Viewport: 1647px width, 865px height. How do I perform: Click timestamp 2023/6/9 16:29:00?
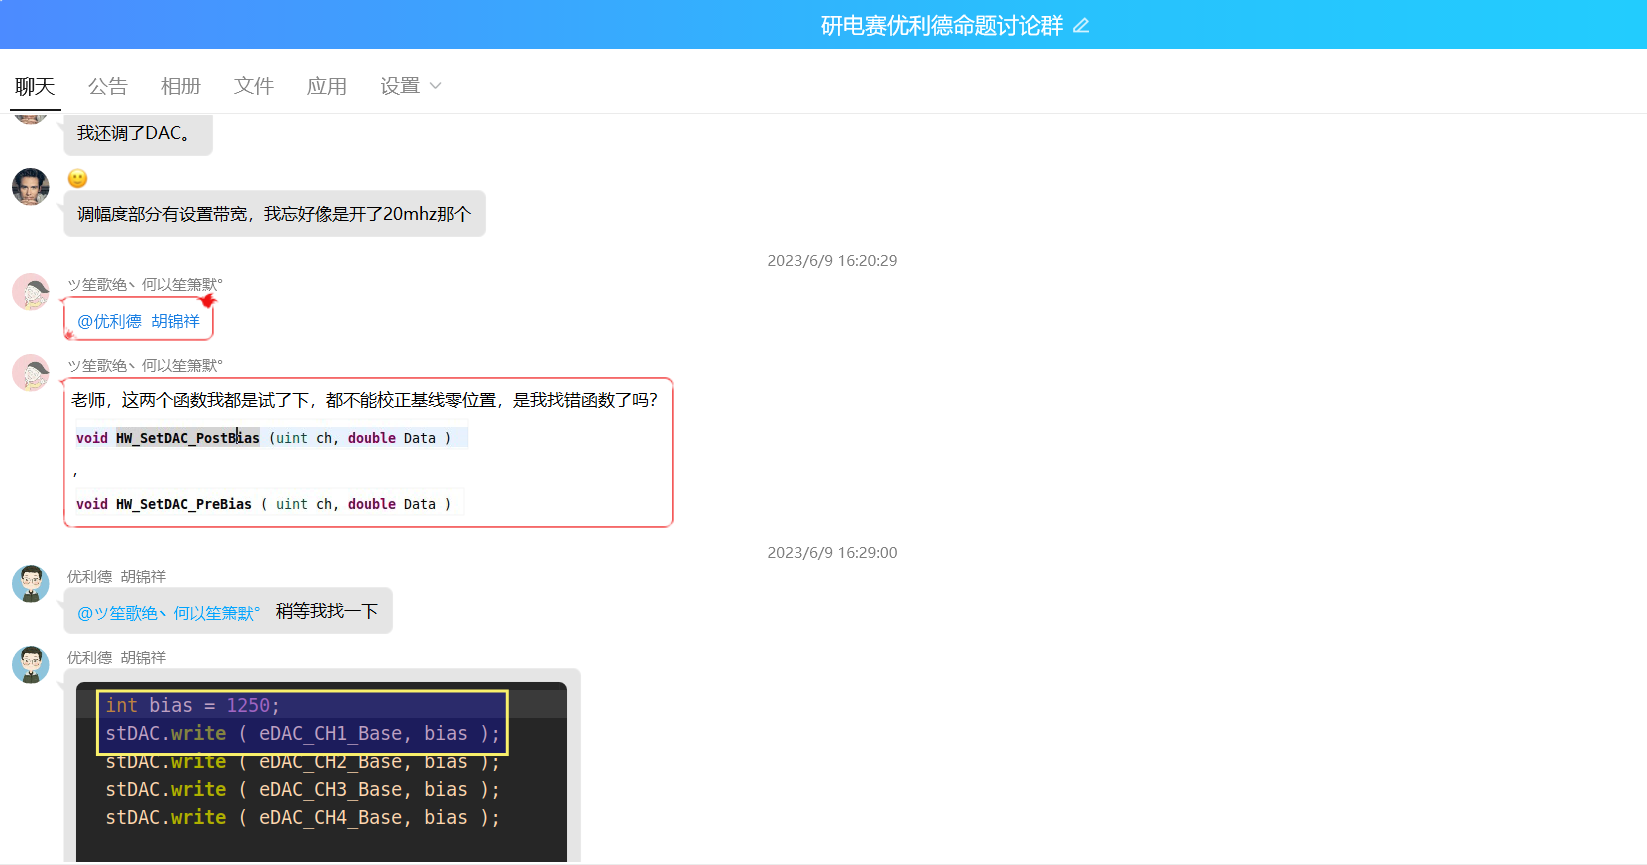[x=832, y=553]
